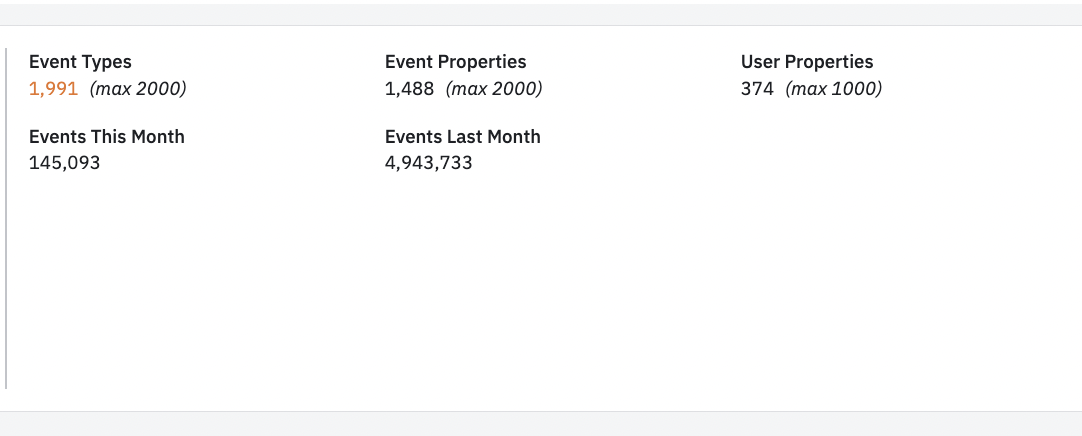Click empty white space right of User Properties

click(x=980, y=75)
